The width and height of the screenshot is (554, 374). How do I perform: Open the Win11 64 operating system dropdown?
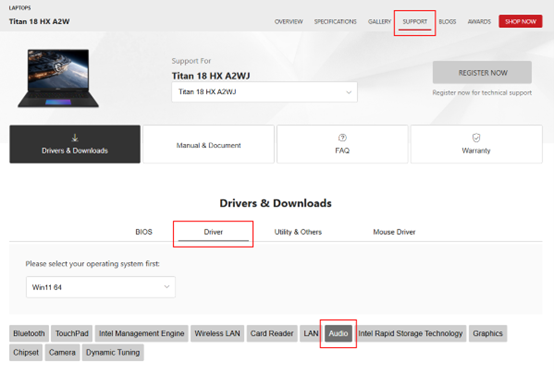pyautogui.click(x=101, y=287)
